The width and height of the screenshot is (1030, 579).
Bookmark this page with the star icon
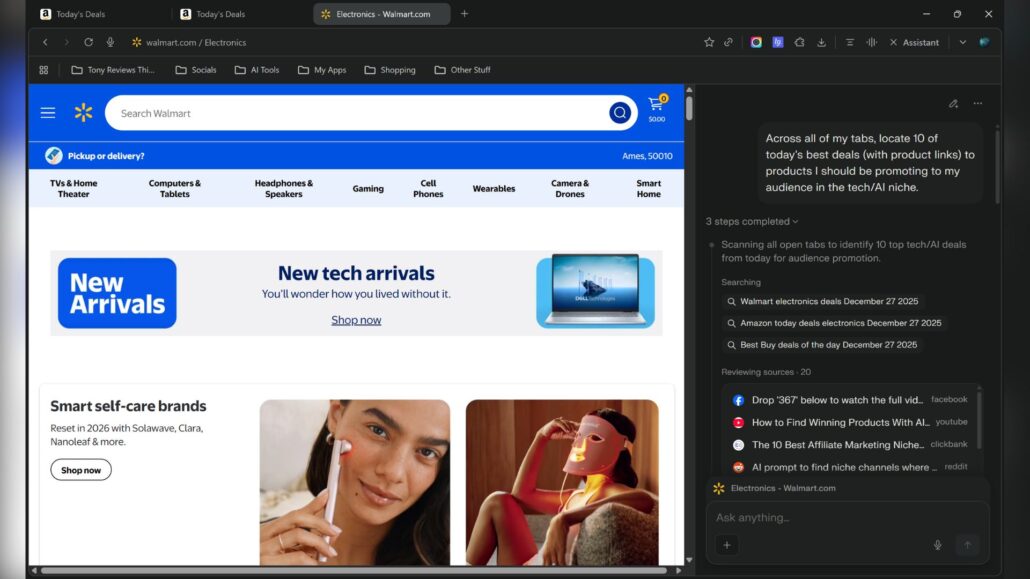pyautogui.click(x=709, y=42)
